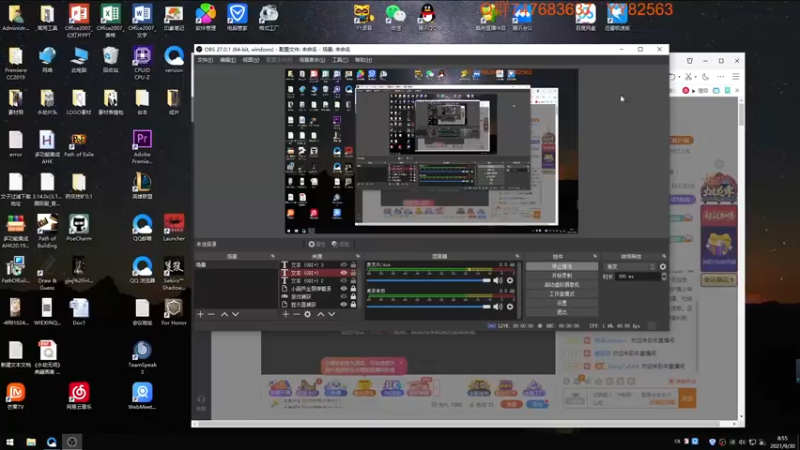
Task: Click the 300 ms duration field
Action: pos(638,277)
